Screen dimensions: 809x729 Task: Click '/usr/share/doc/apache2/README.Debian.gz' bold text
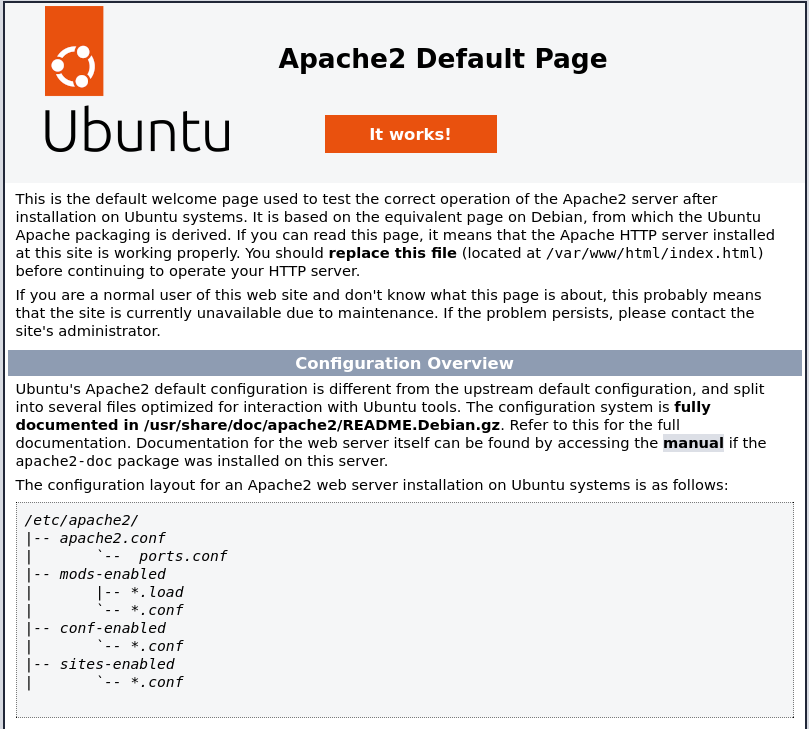coord(322,425)
